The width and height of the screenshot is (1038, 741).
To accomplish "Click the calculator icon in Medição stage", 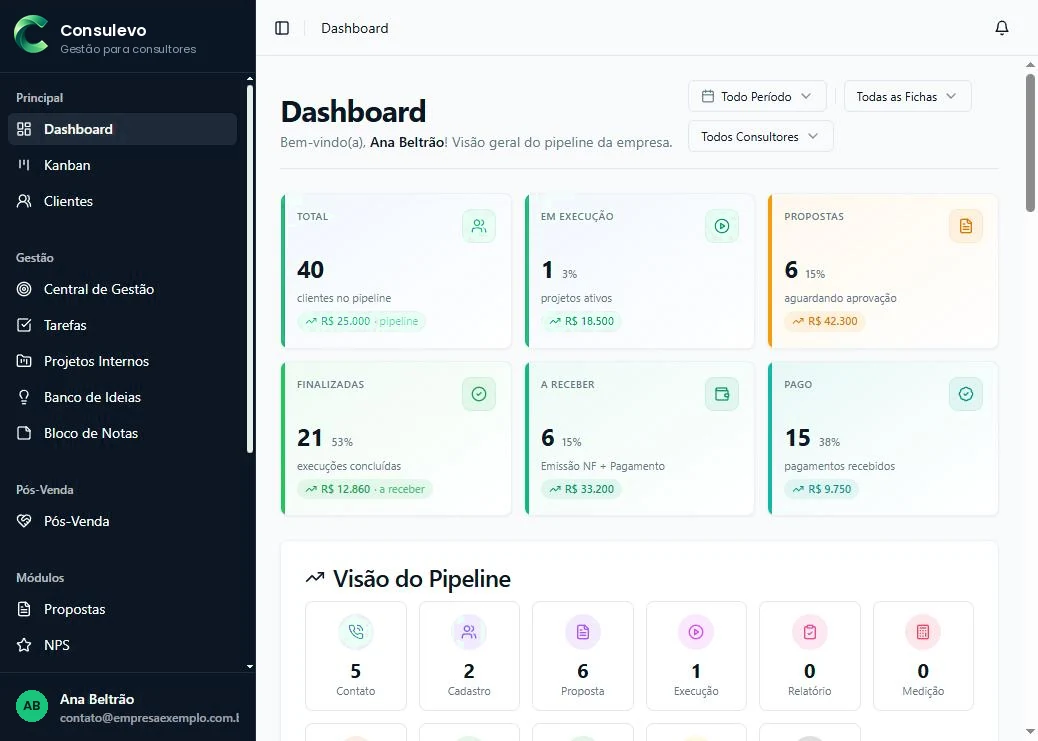I will pyautogui.click(x=923, y=632).
